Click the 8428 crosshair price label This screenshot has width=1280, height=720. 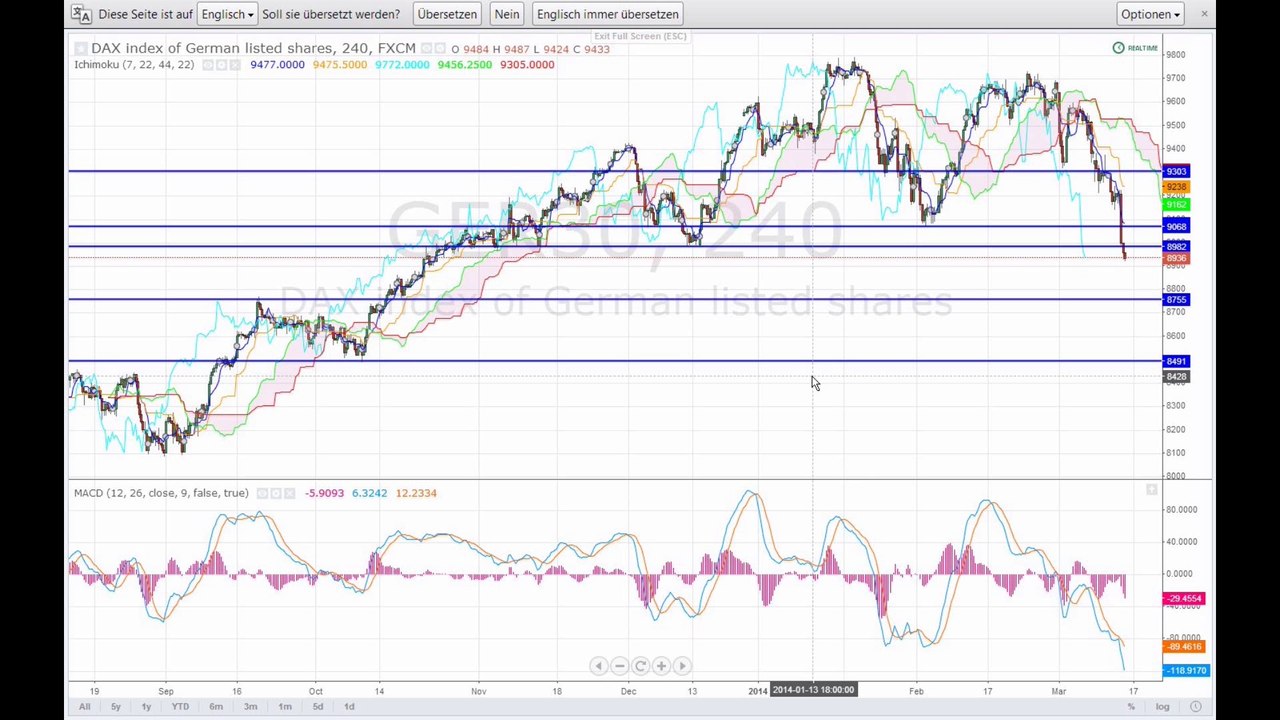tap(1176, 377)
